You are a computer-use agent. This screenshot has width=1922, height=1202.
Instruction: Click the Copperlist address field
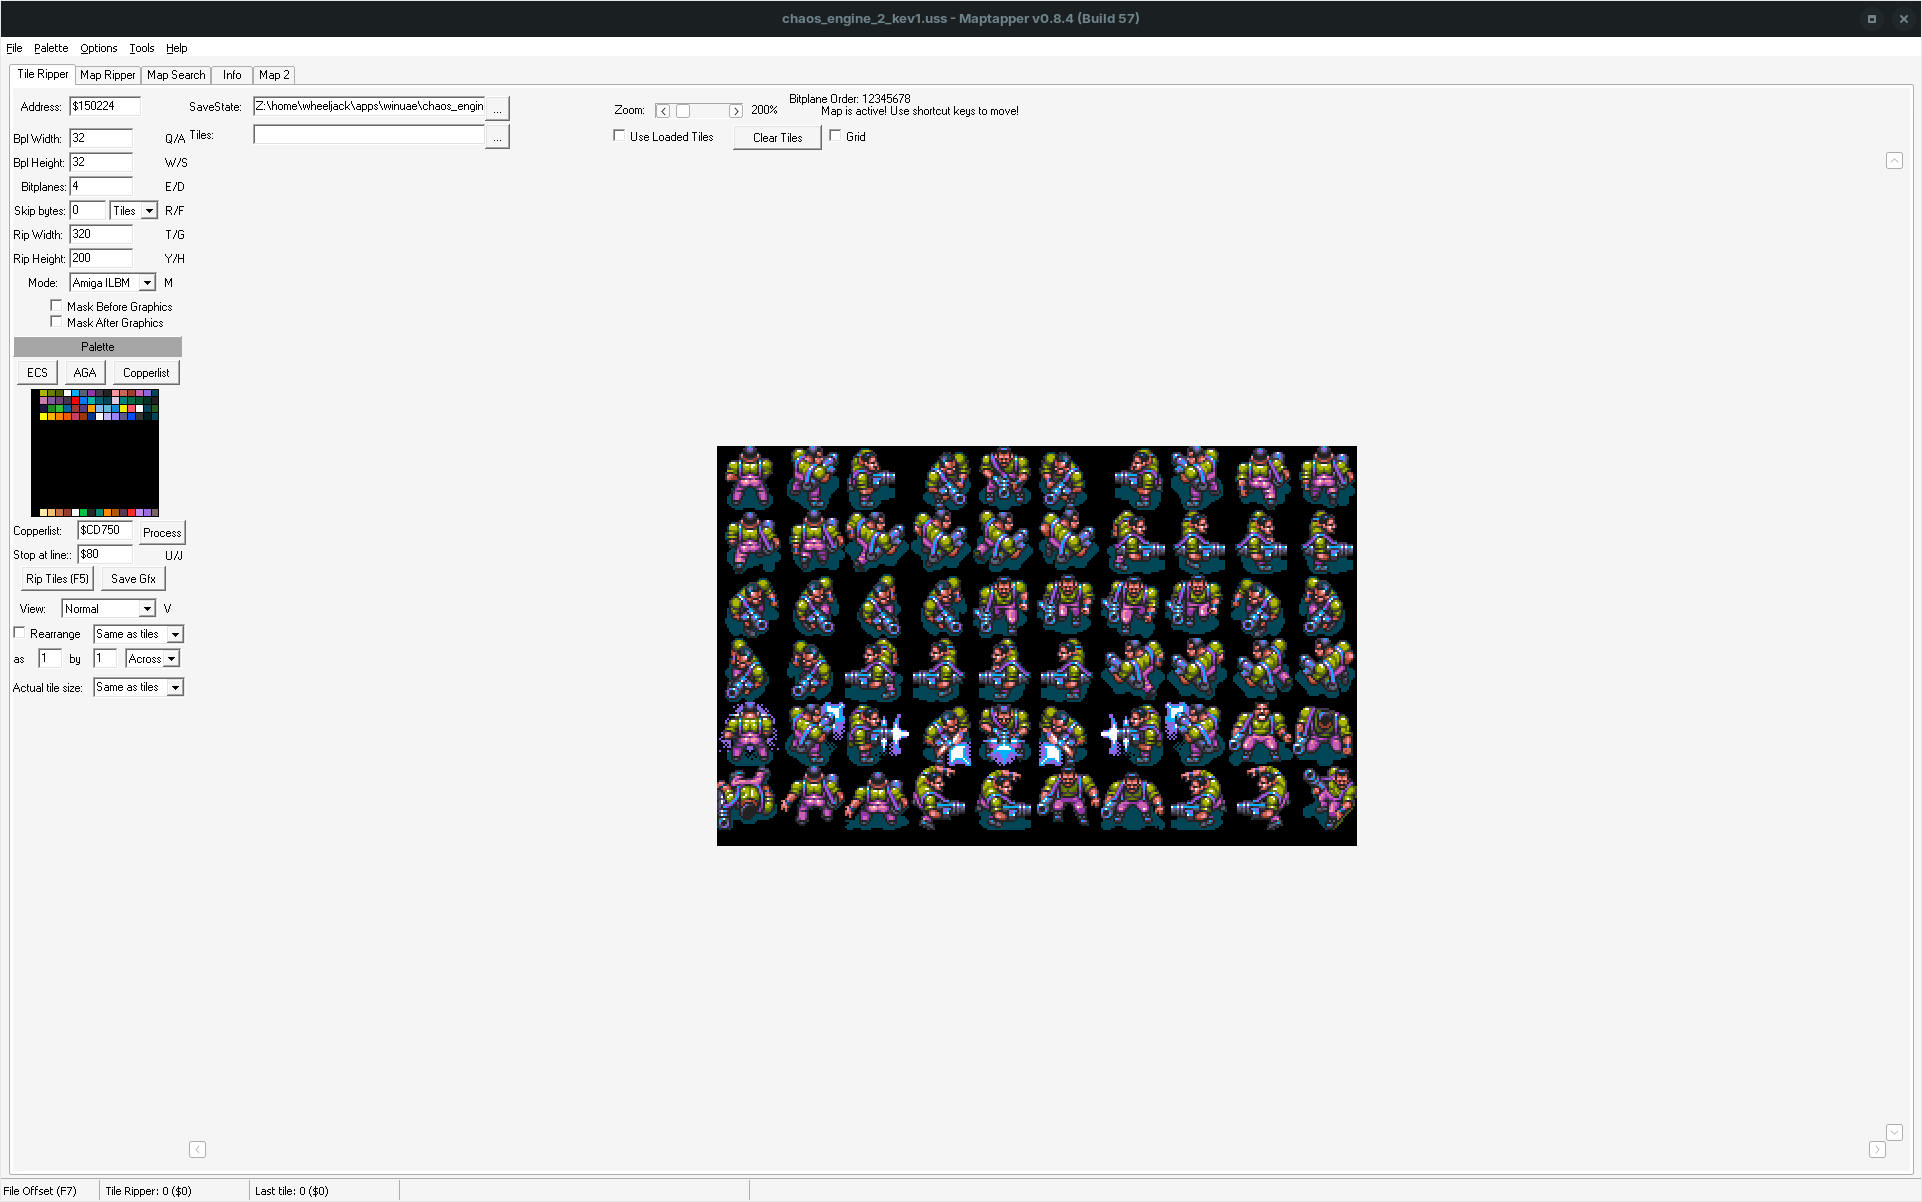tap(105, 530)
